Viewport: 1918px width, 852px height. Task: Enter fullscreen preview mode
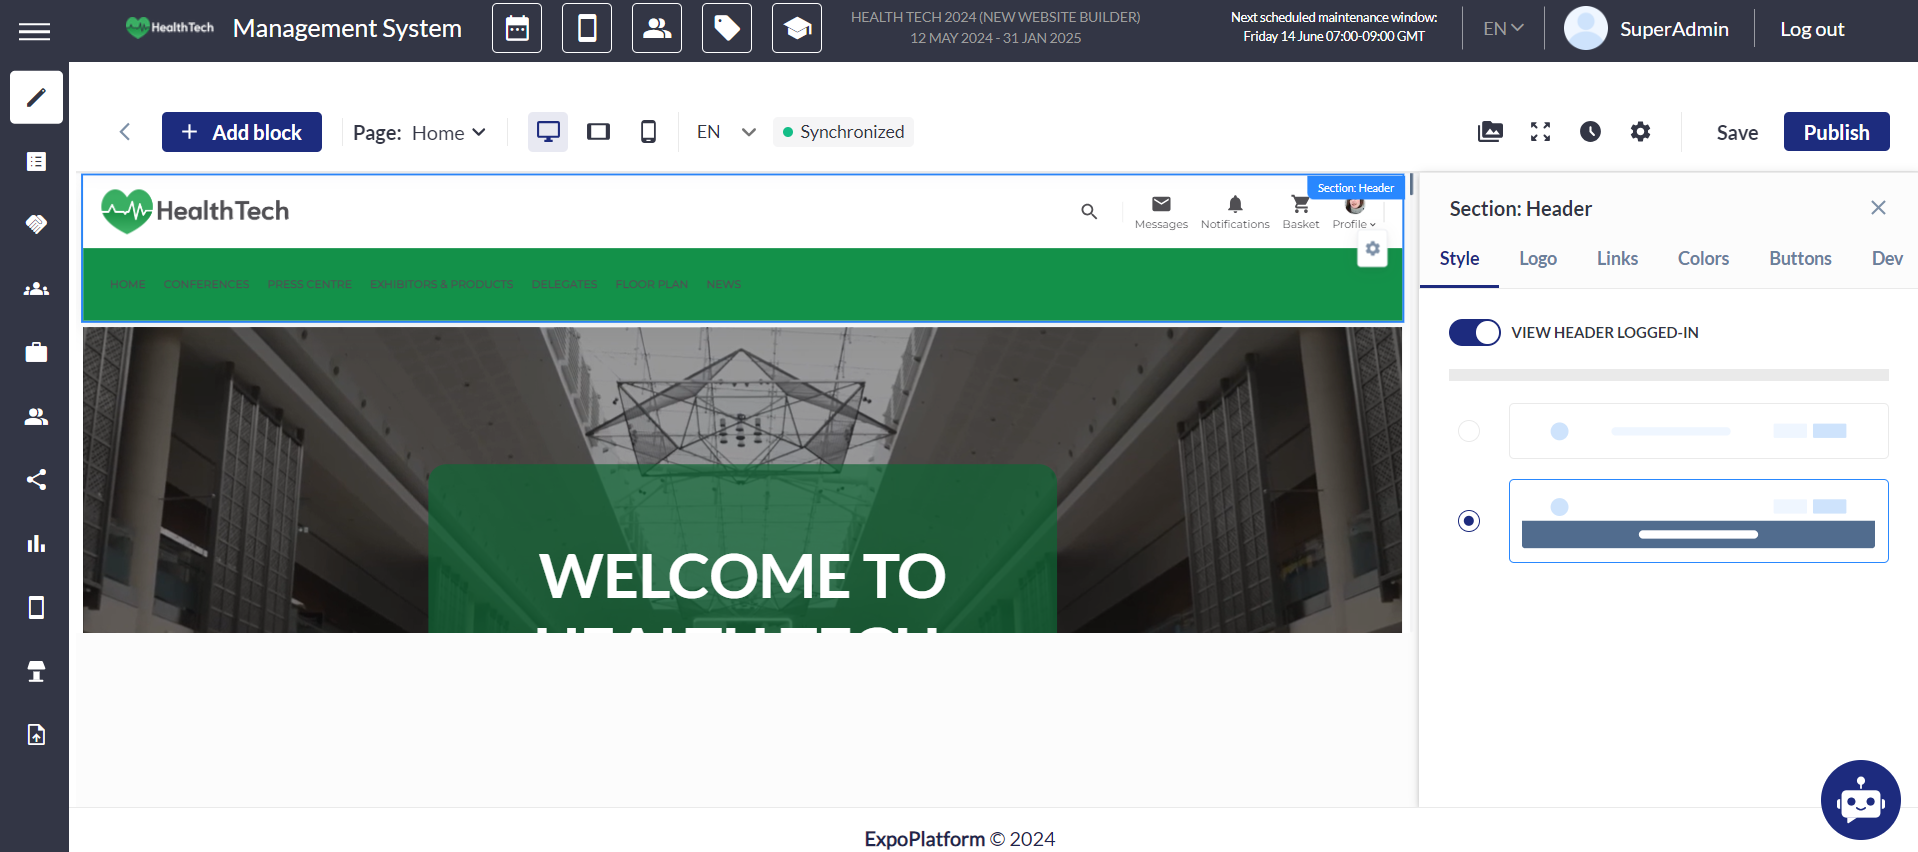coord(1540,132)
